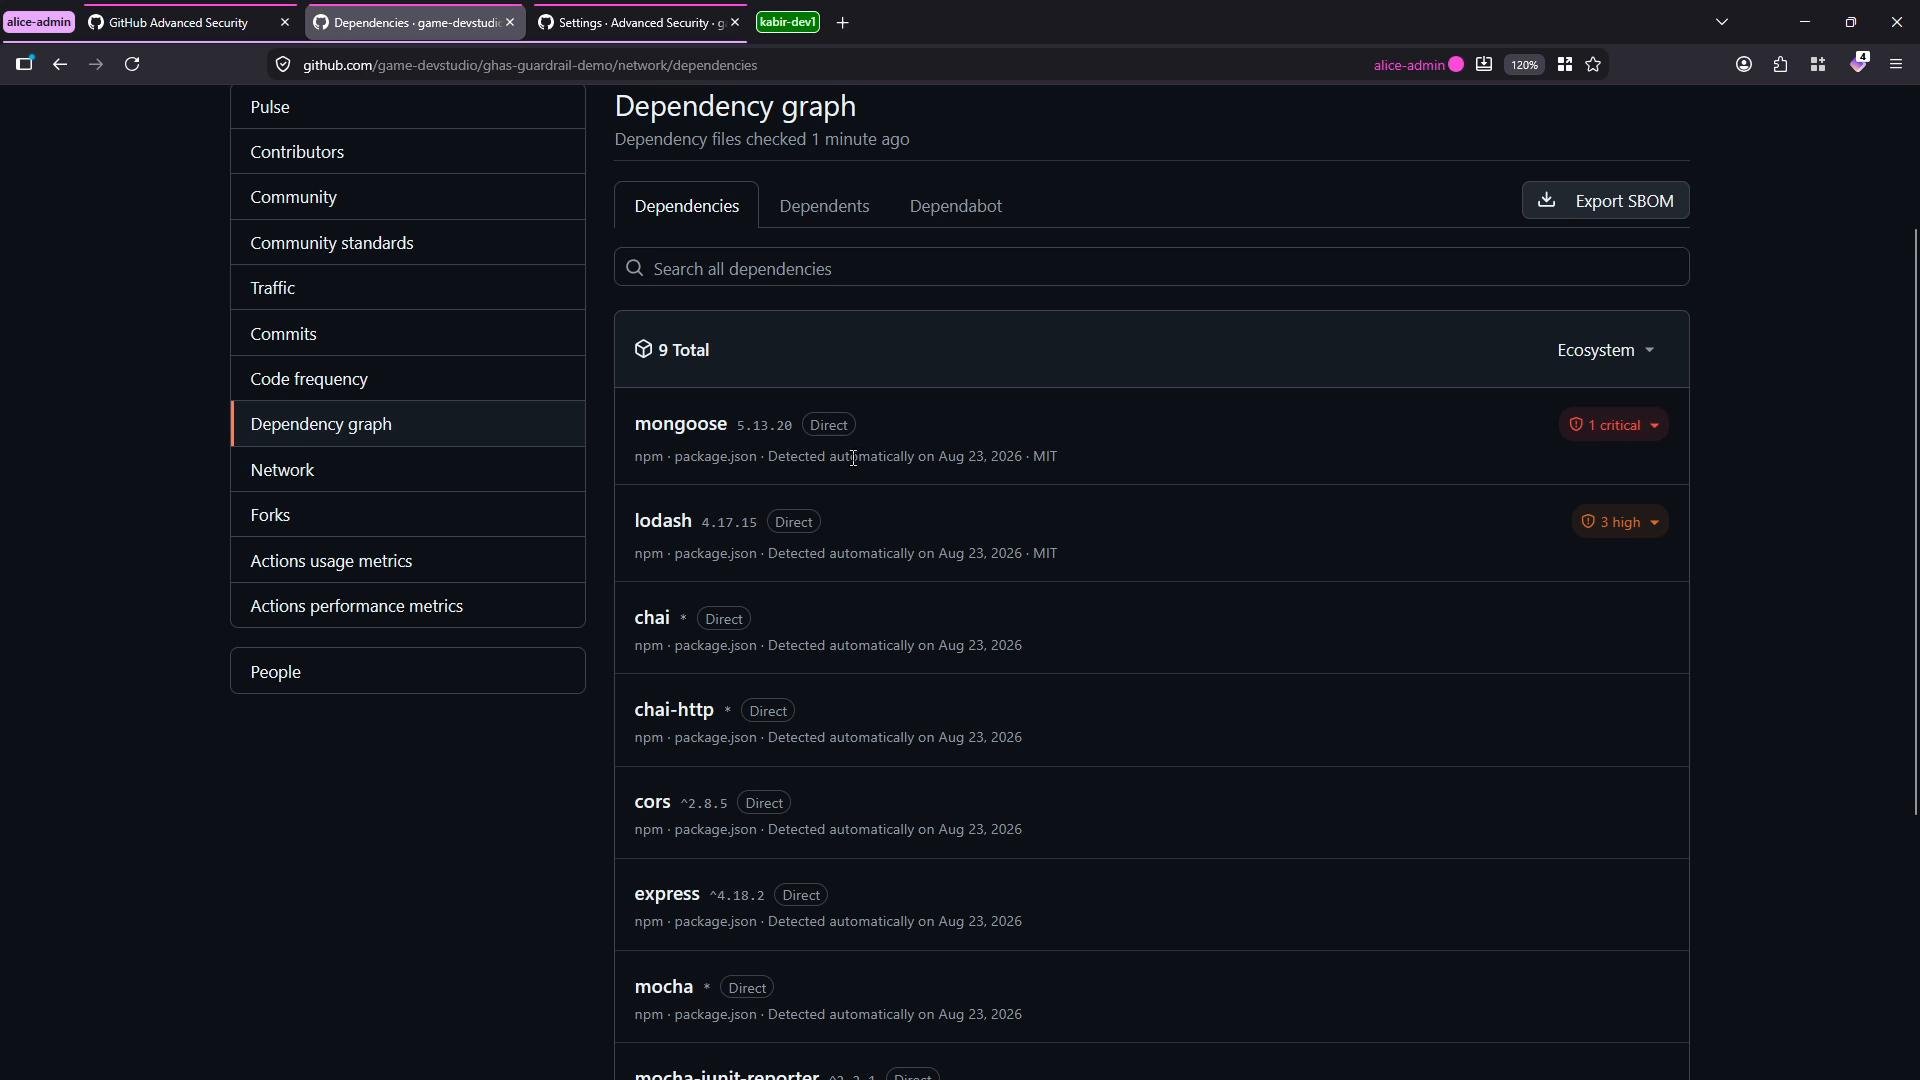The width and height of the screenshot is (1920, 1080).
Task: Open the mongoose dependency link
Action: [x=681, y=424]
